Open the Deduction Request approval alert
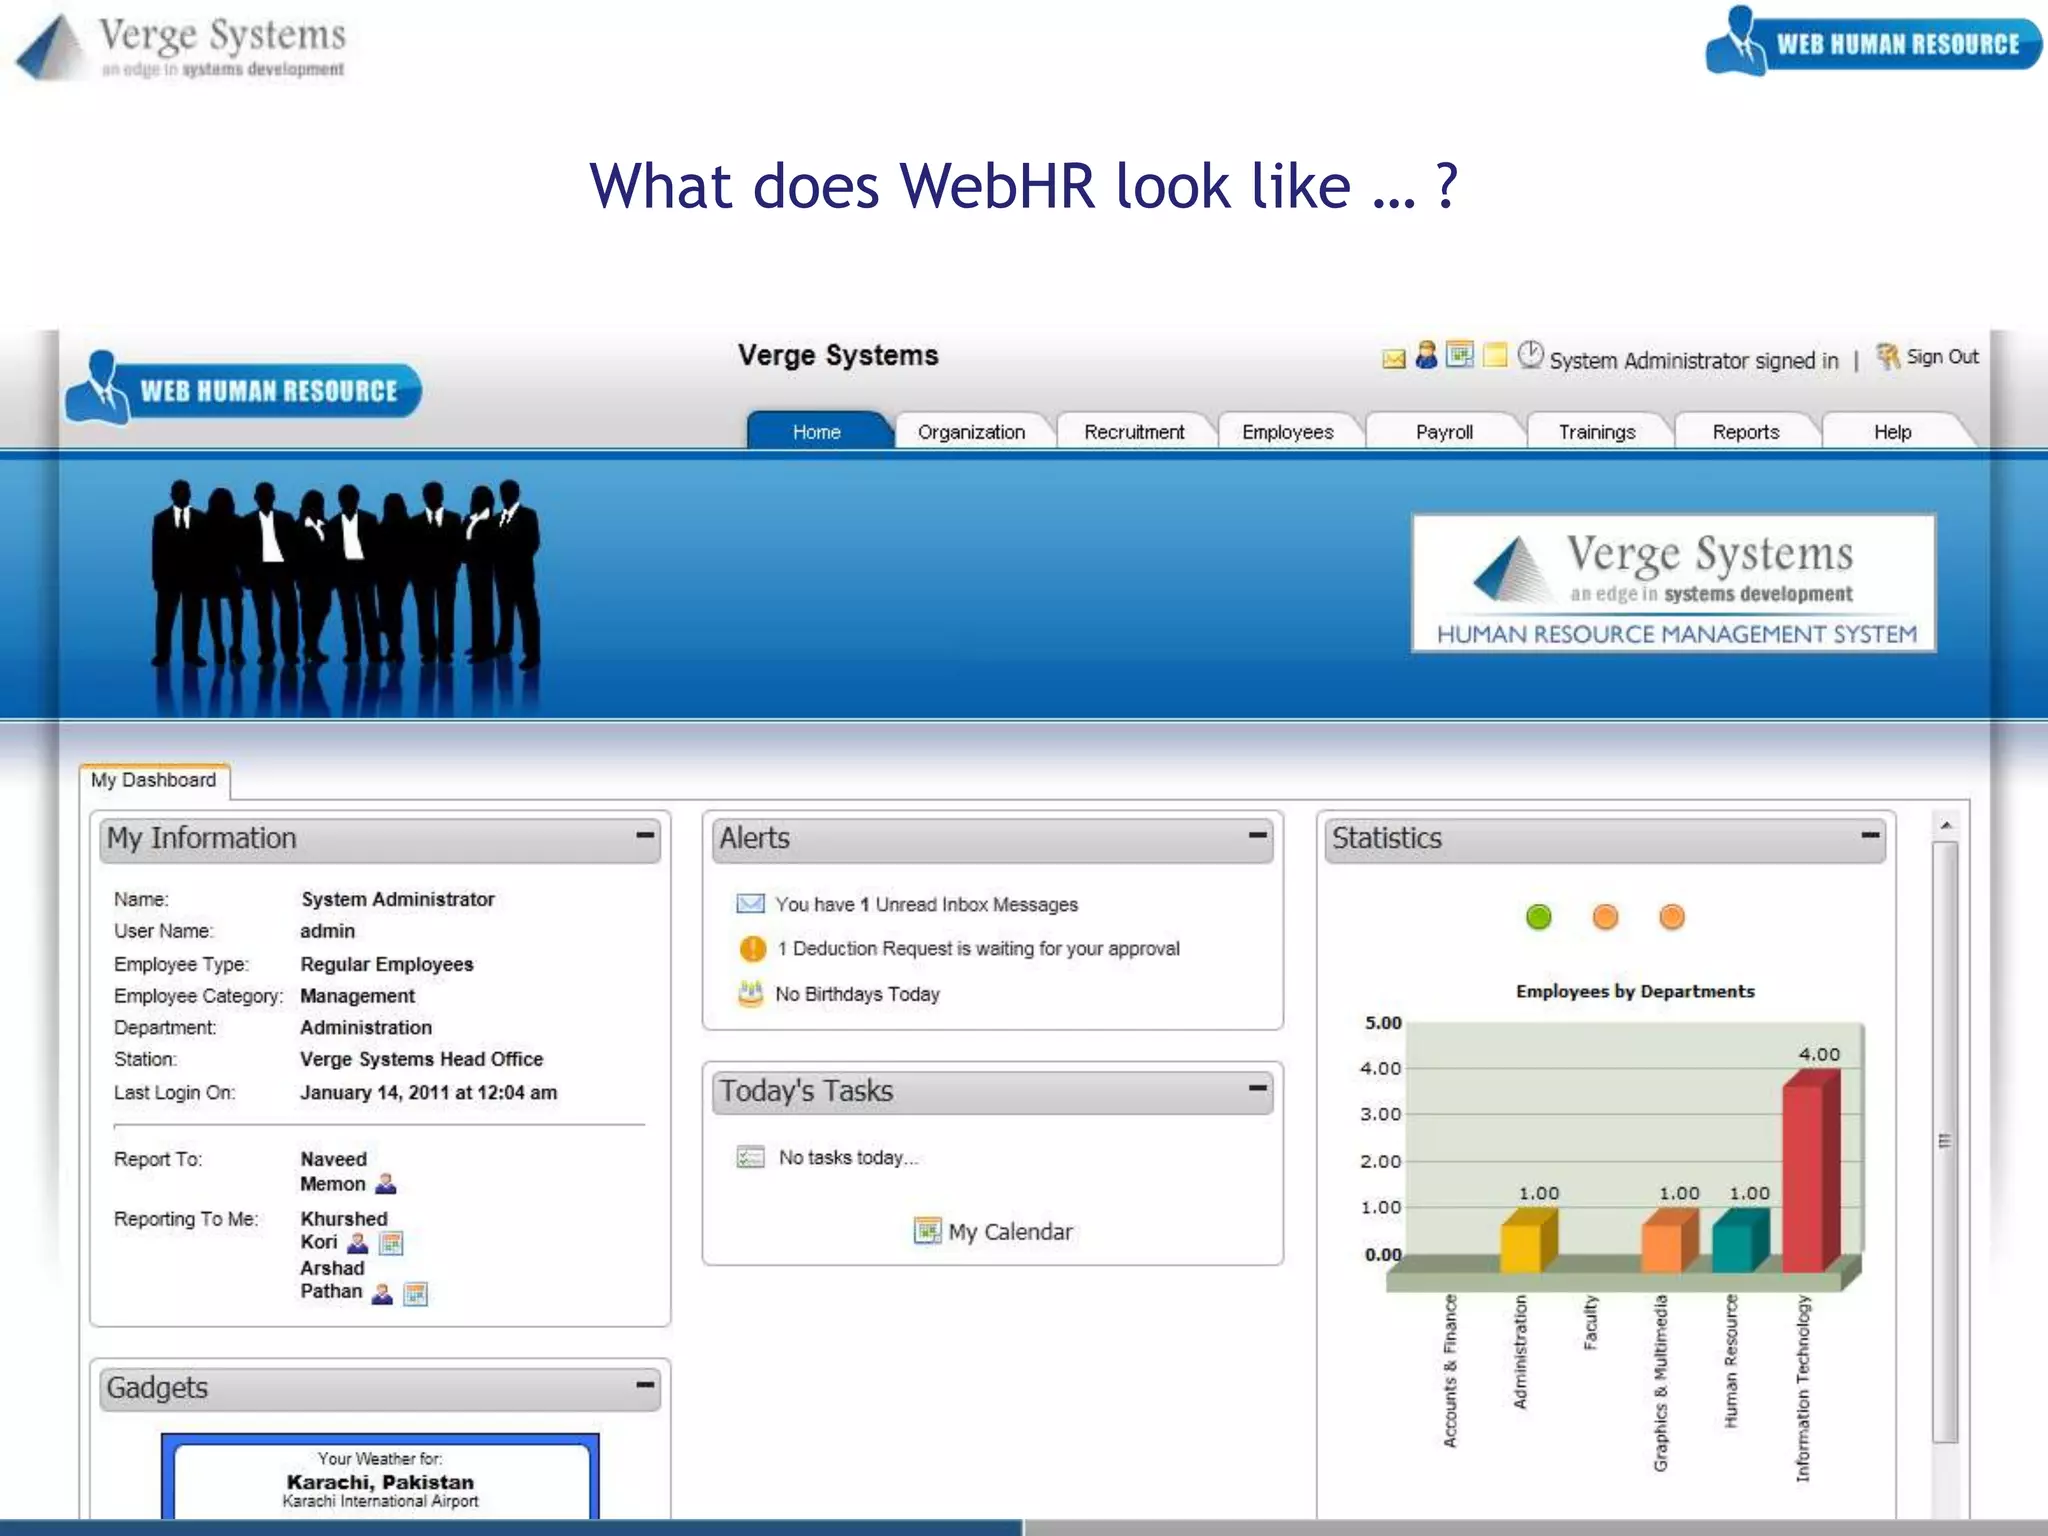This screenshot has height=1536, width=2048. (979, 948)
